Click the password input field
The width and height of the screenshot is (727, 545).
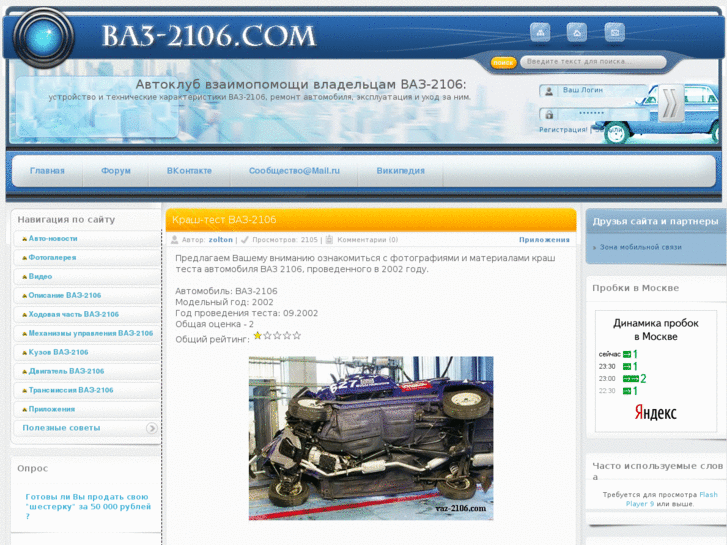point(594,114)
